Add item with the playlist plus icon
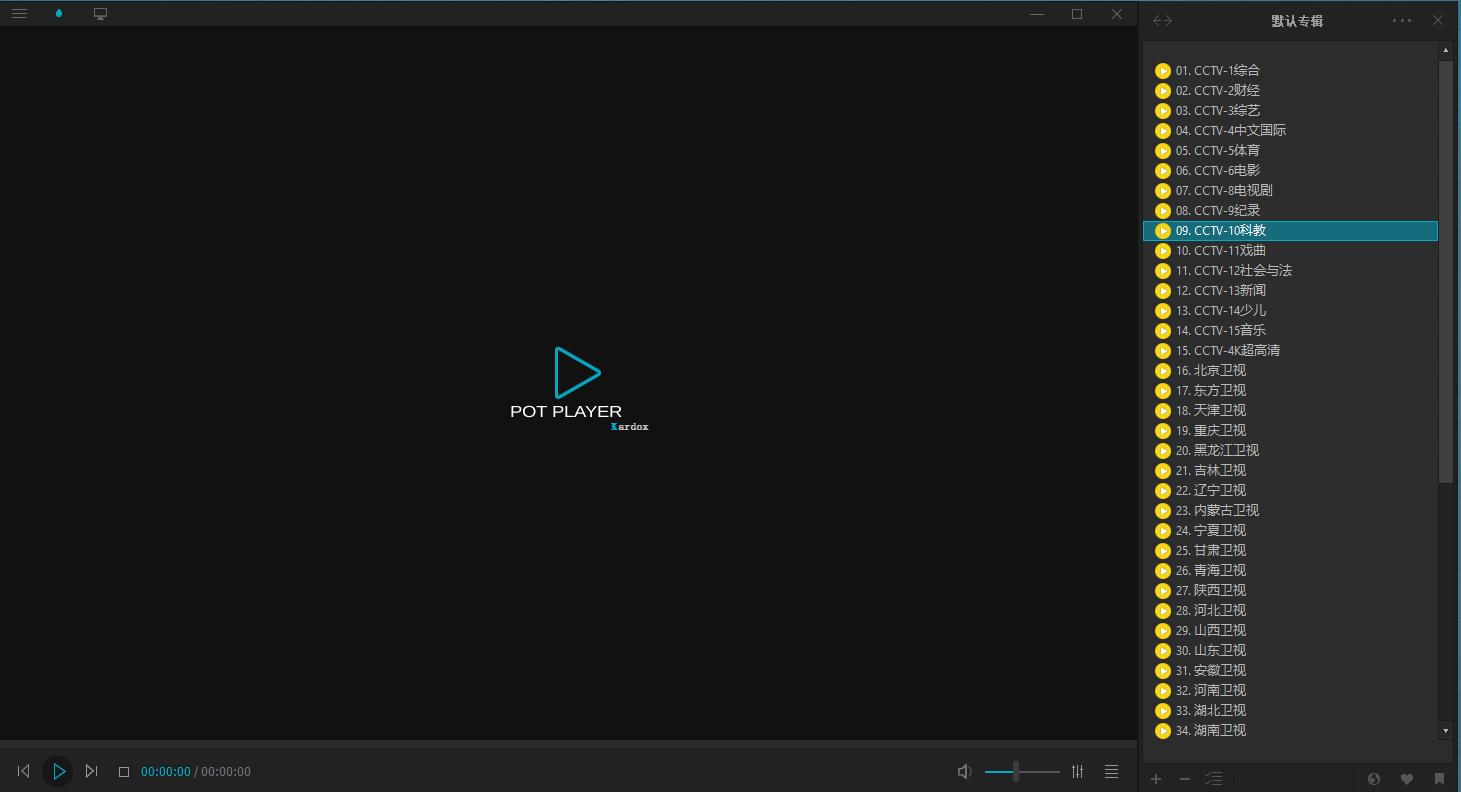1461x792 pixels. [x=1156, y=779]
